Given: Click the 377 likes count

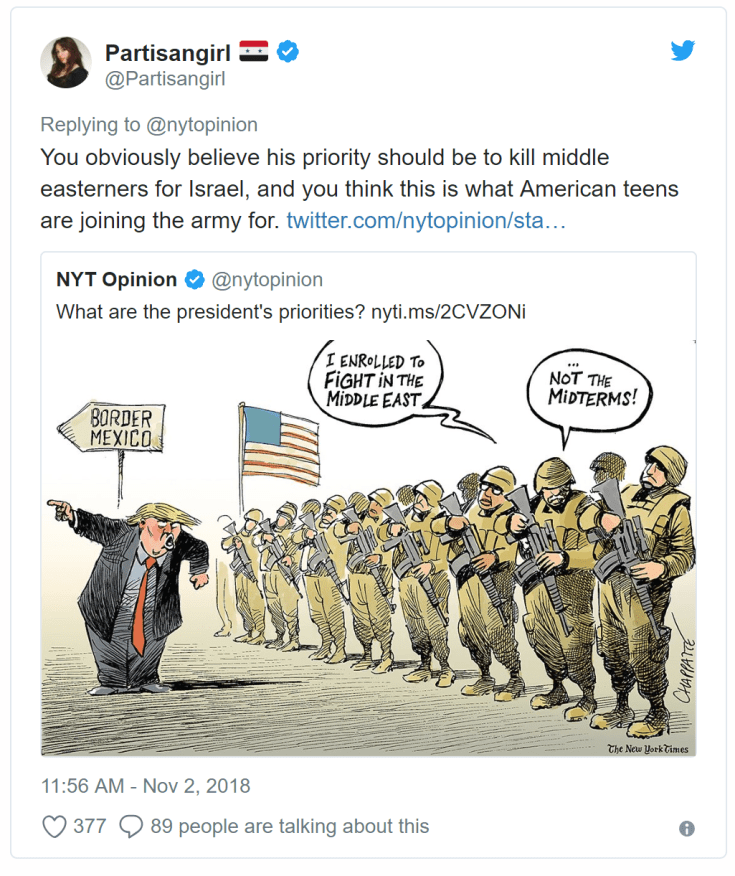Looking at the screenshot, I should 89,826.
